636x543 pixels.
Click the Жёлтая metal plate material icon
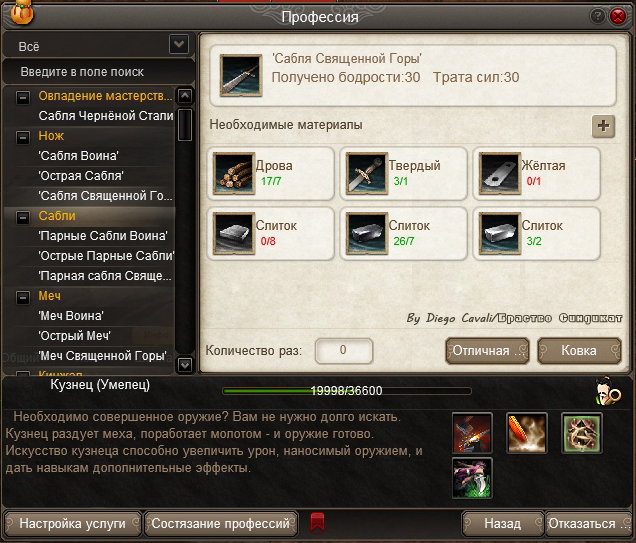click(500, 173)
